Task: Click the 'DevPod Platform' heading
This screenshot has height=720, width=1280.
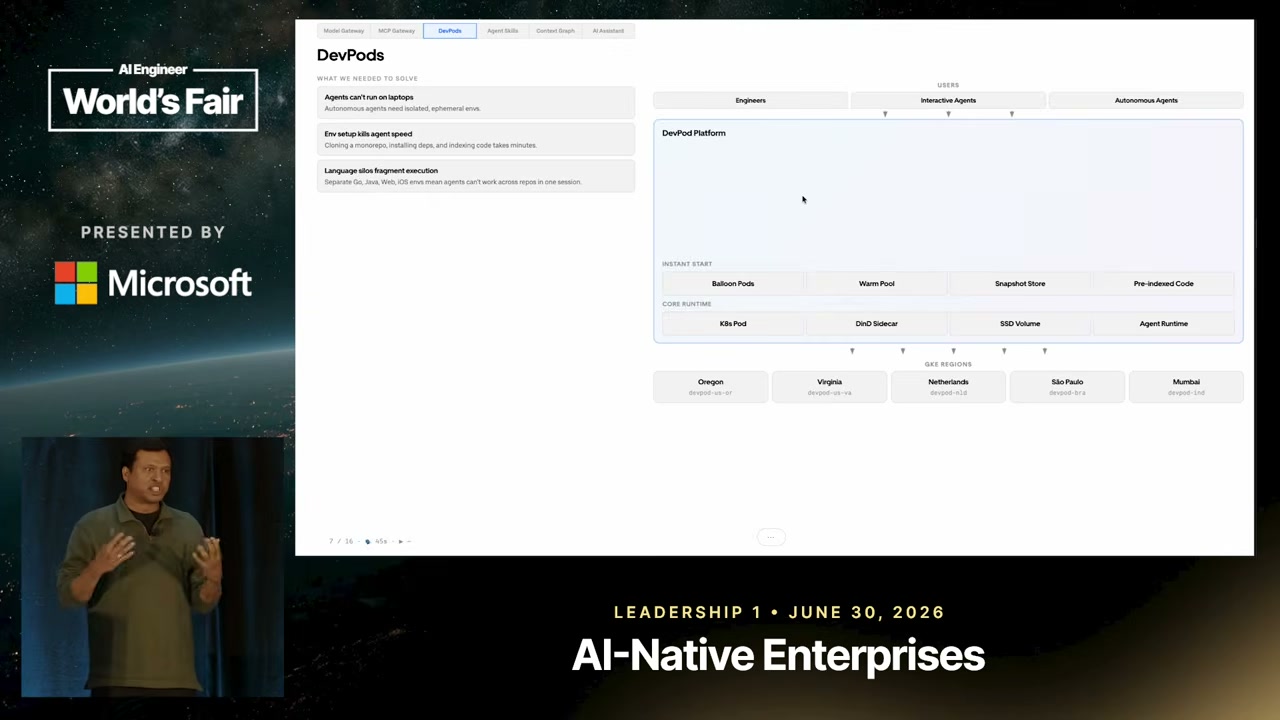Action: point(694,133)
